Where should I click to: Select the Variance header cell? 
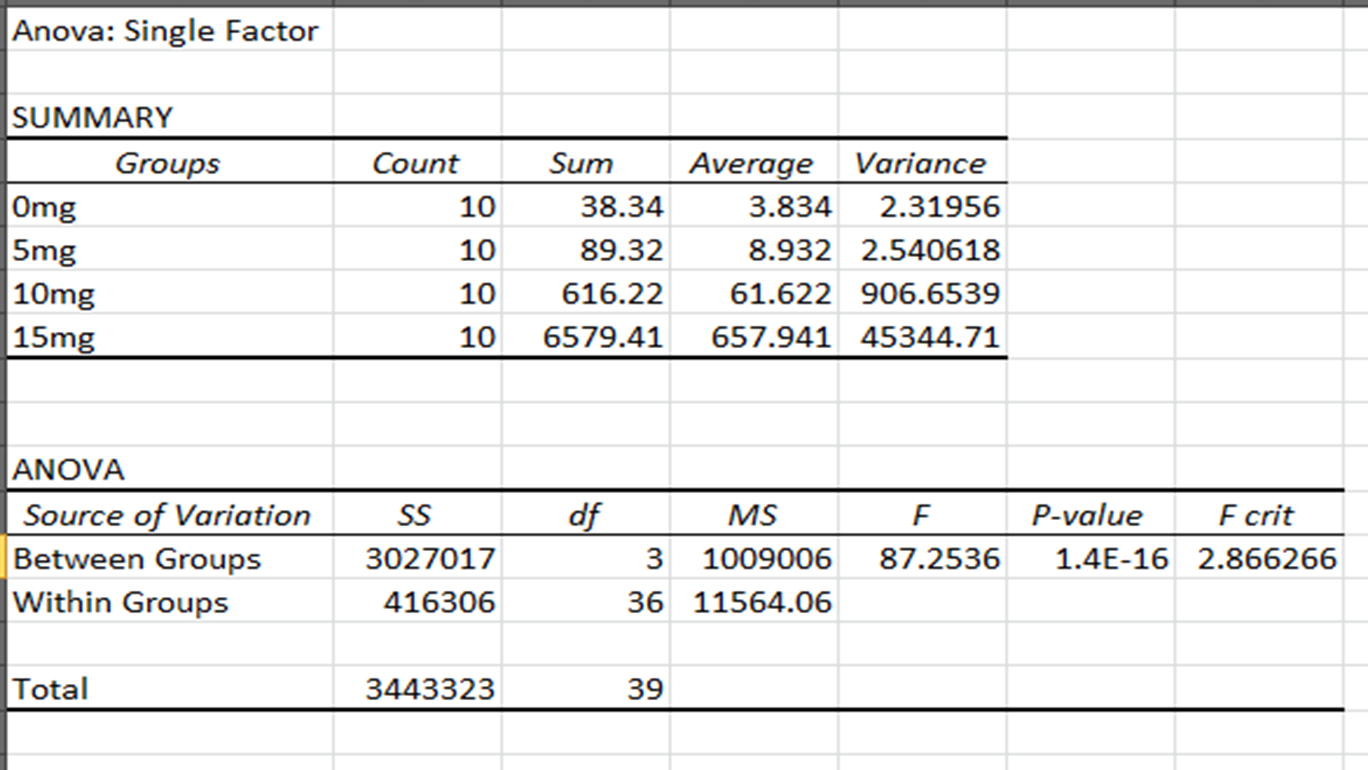tap(920, 163)
